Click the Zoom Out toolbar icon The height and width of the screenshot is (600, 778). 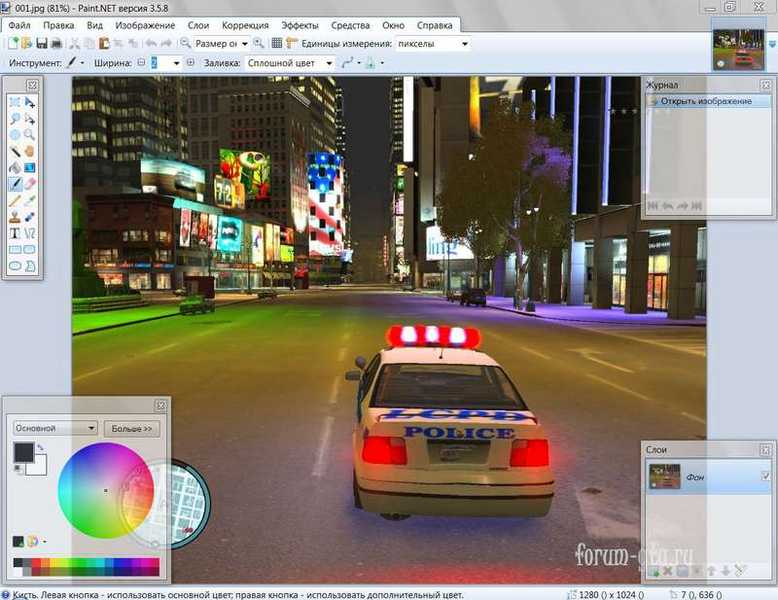click(x=185, y=43)
